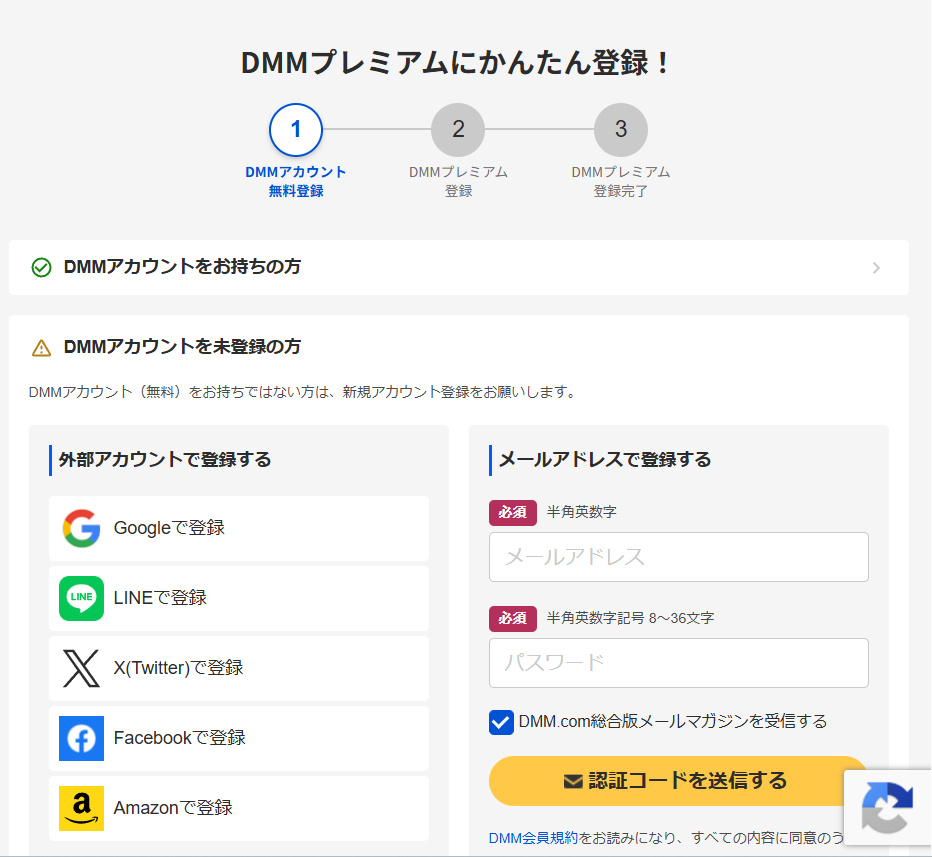Click the 必須 badge above email field
The height and width of the screenshot is (857, 932).
point(513,513)
